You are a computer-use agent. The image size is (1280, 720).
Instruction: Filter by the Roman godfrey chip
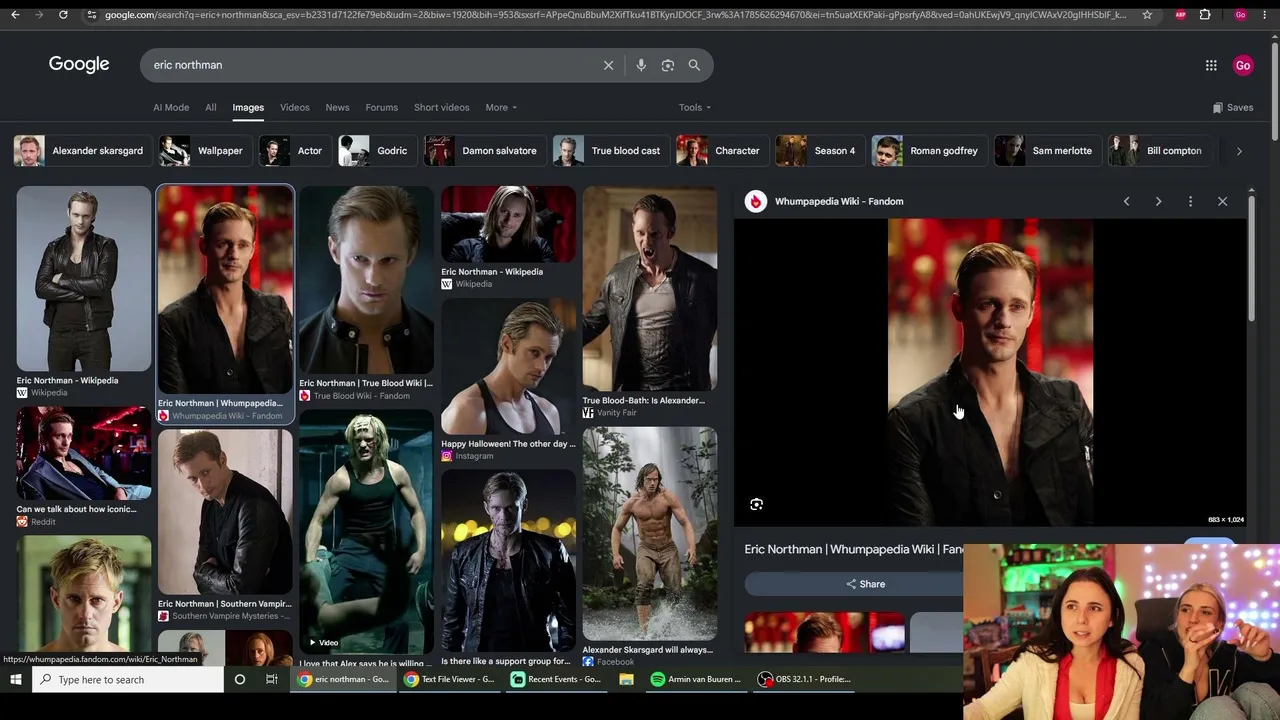coord(929,151)
